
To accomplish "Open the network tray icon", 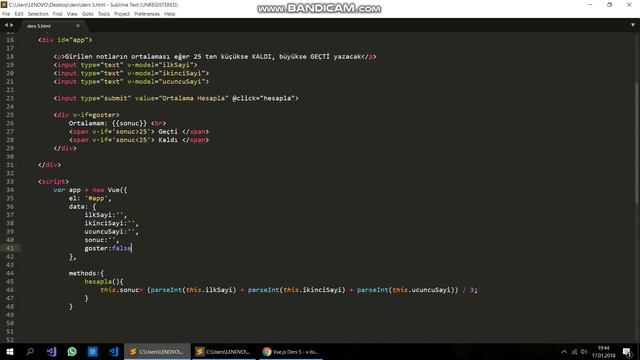I will click(574, 352).
